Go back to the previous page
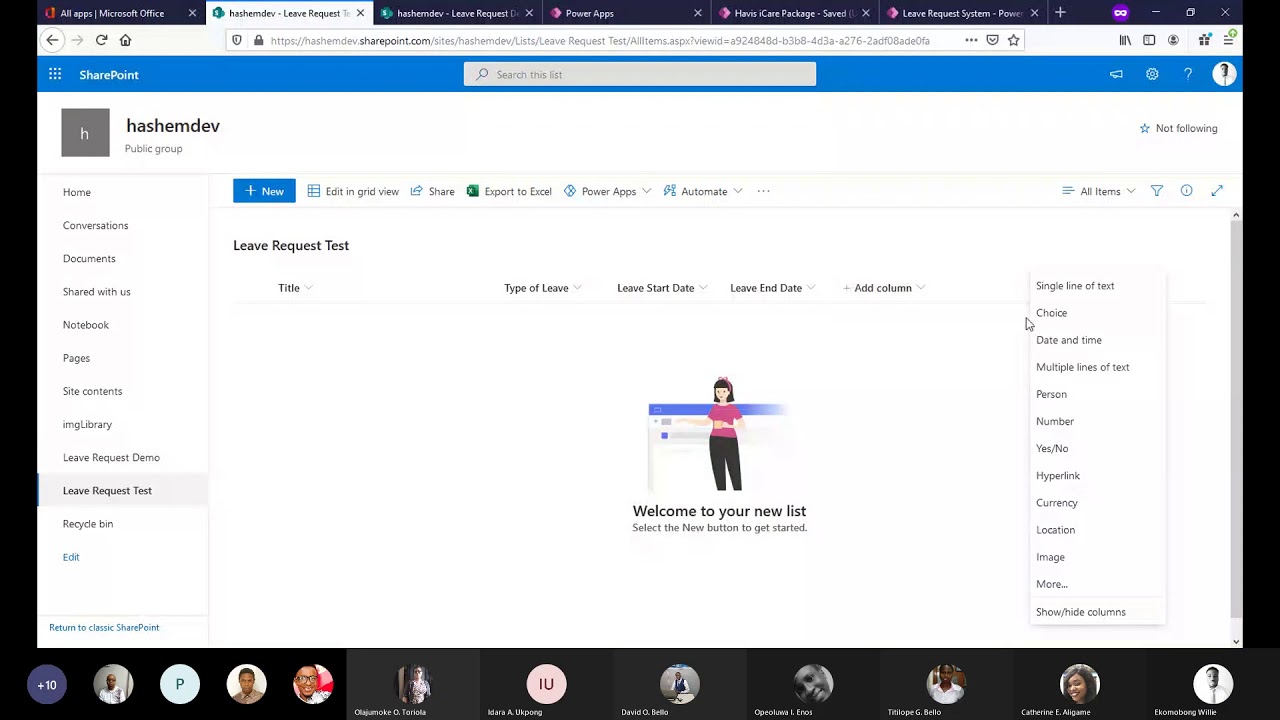 pos(52,40)
